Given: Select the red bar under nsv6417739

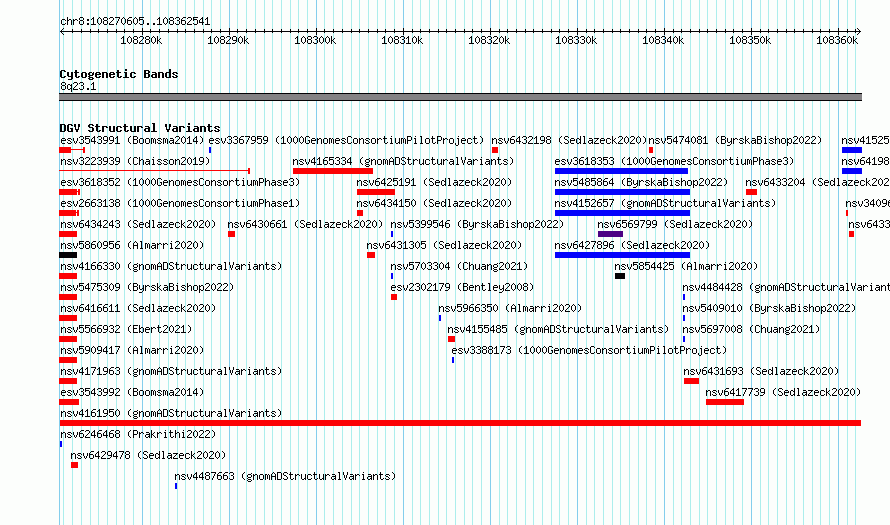Looking at the screenshot, I should 725,402.
